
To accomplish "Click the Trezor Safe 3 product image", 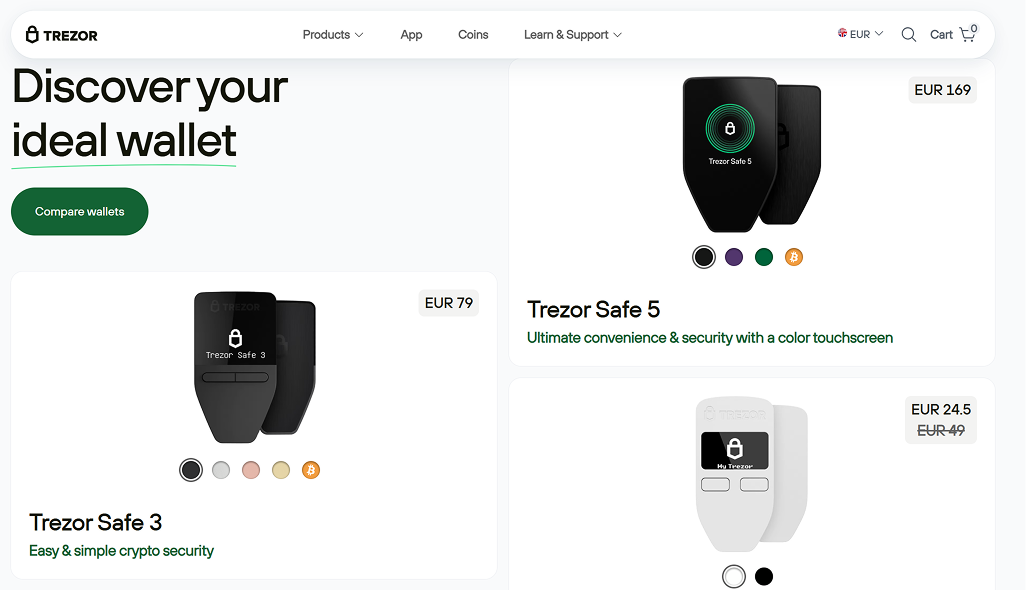I will 255,367.
